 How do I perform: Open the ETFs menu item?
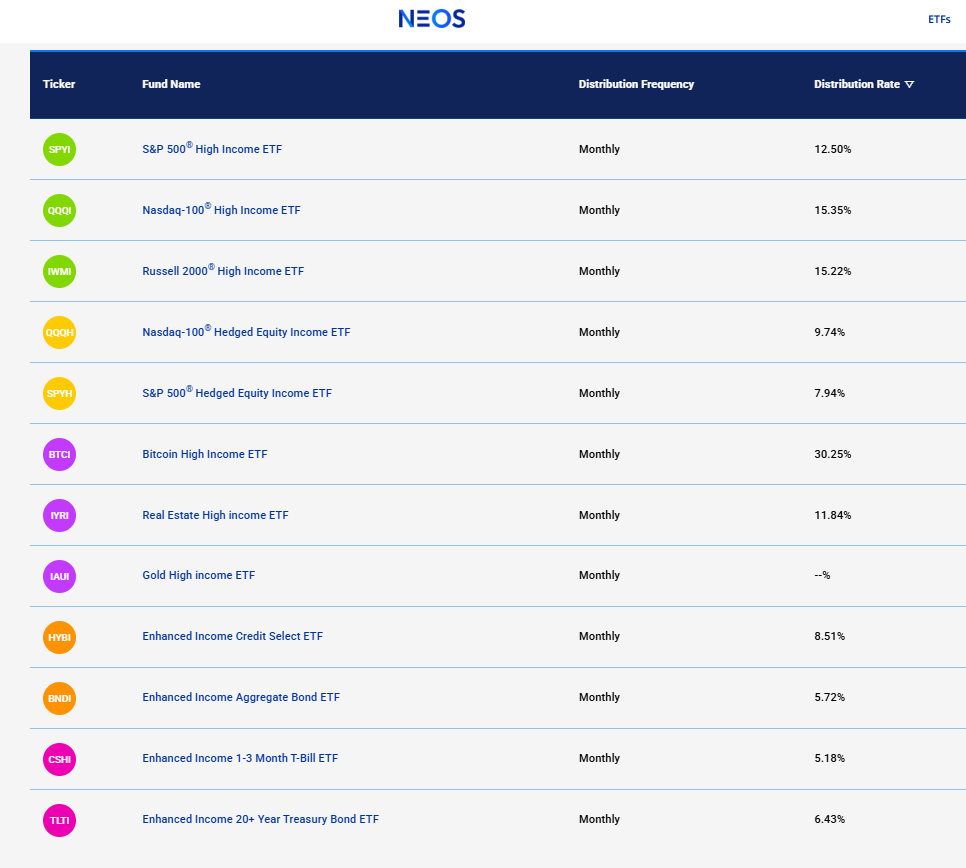coord(939,20)
